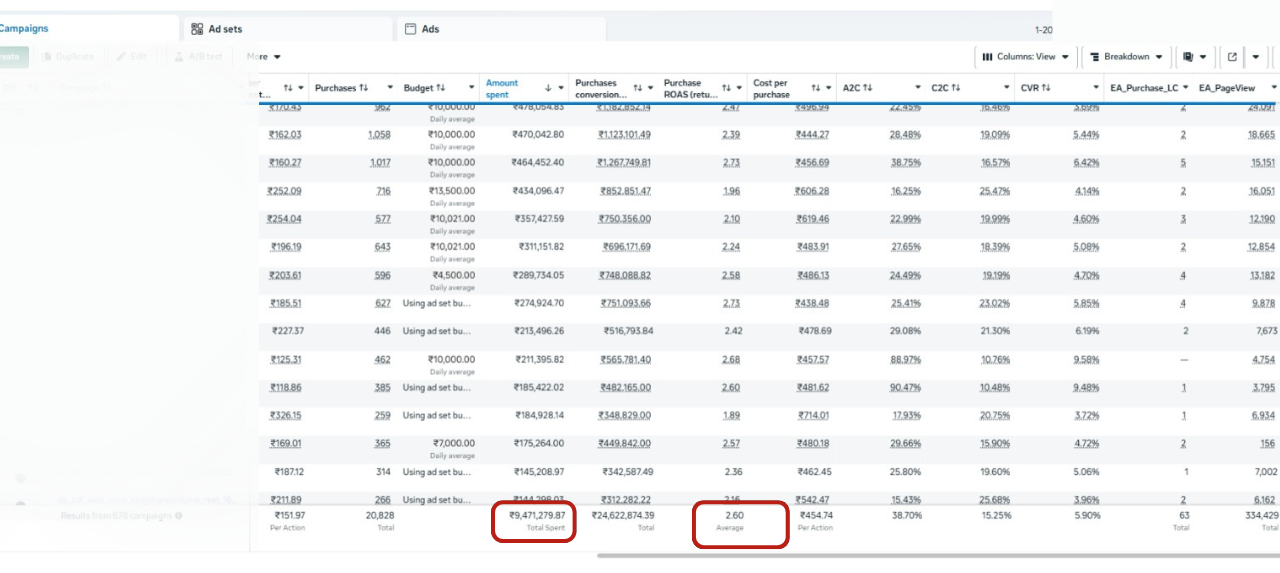Open the Cost per purchase column menu arrow

[x=829, y=88]
